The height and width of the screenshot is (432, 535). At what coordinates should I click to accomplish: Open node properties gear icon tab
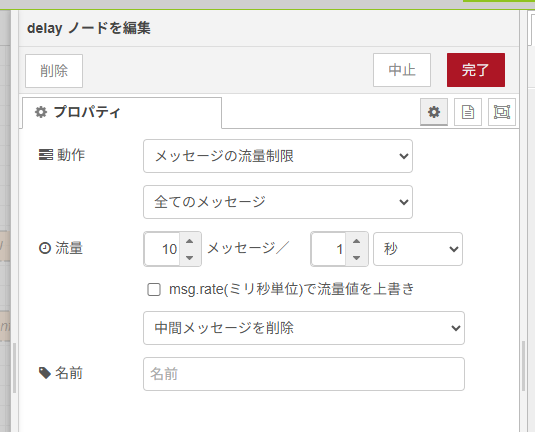(434, 112)
